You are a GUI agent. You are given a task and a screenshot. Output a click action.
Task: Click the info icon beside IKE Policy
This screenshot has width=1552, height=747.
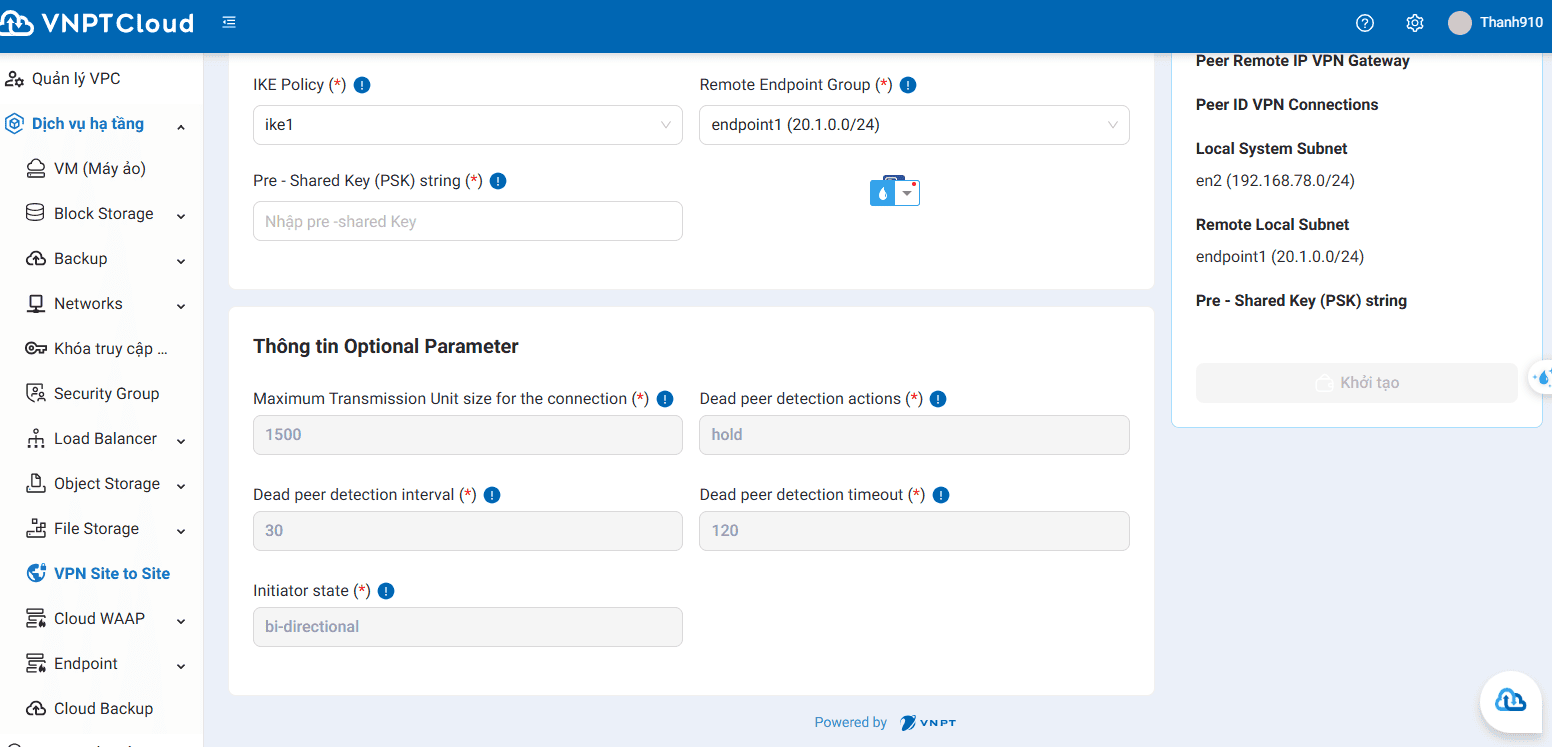click(x=361, y=85)
